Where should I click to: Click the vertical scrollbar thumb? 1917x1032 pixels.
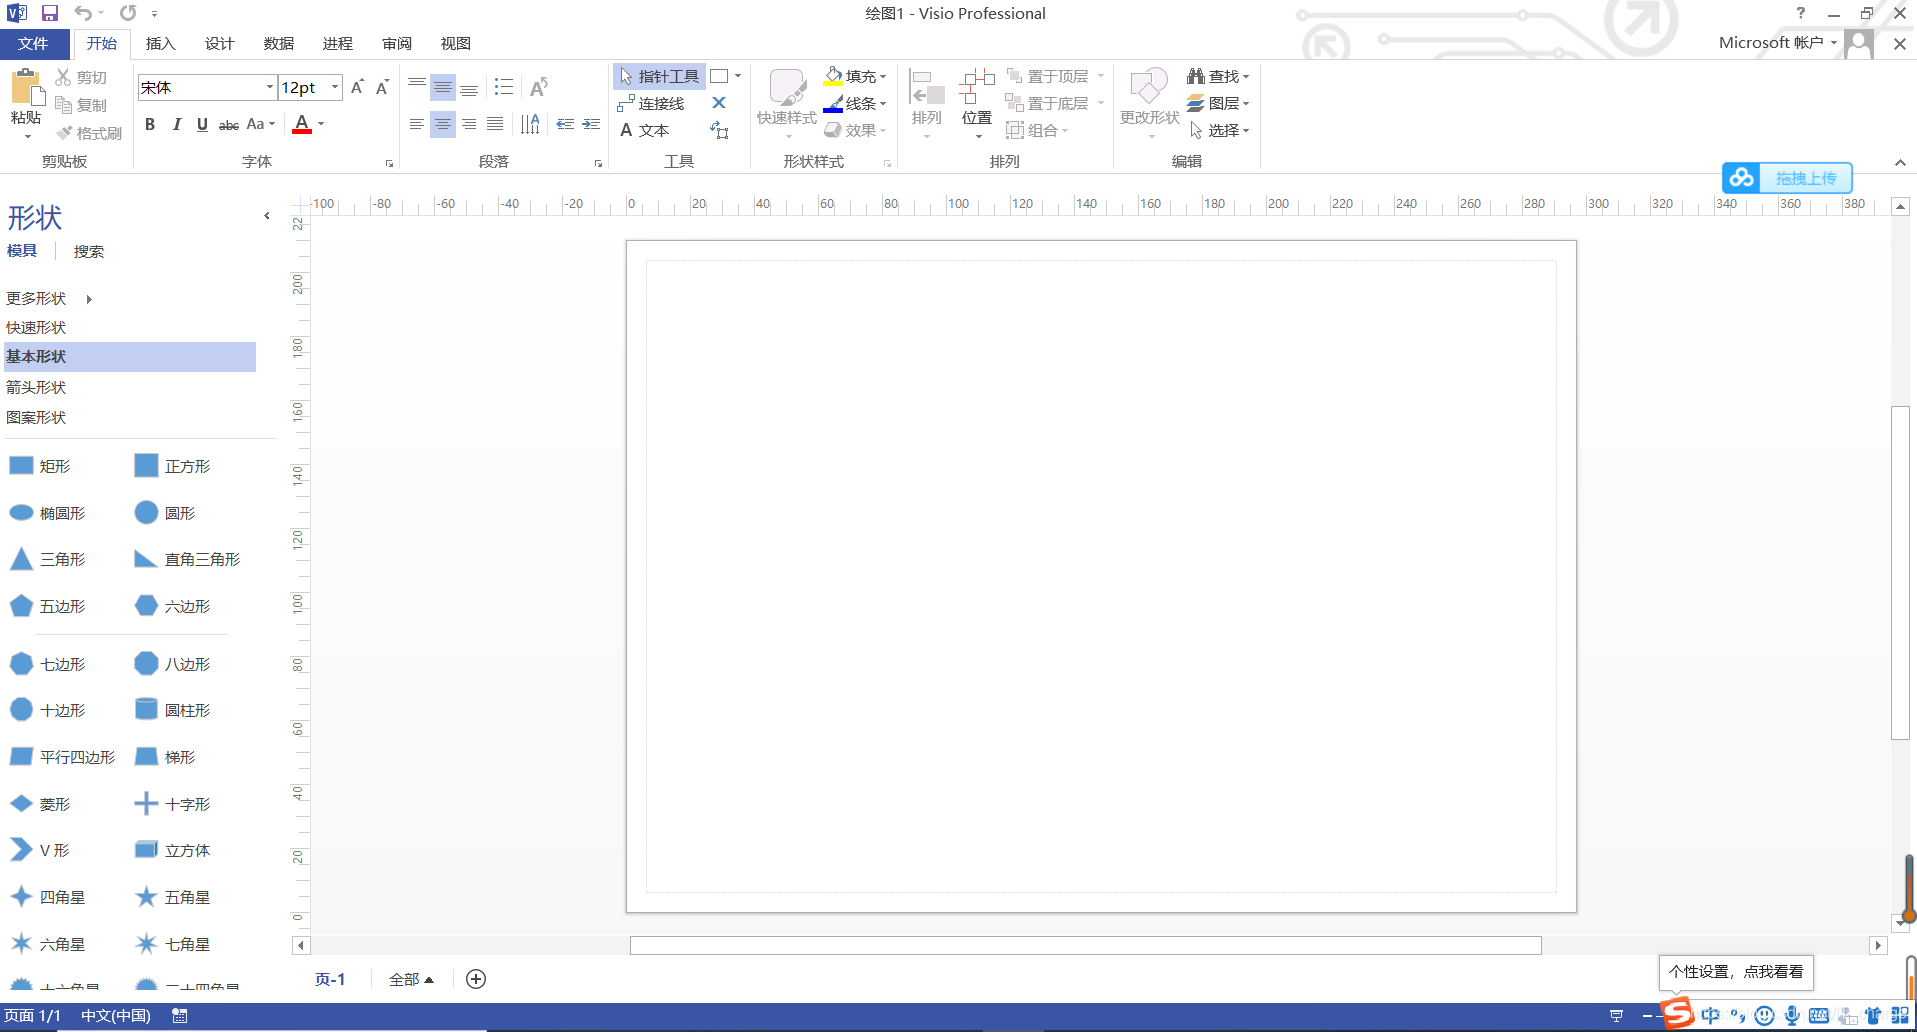(x=1901, y=572)
